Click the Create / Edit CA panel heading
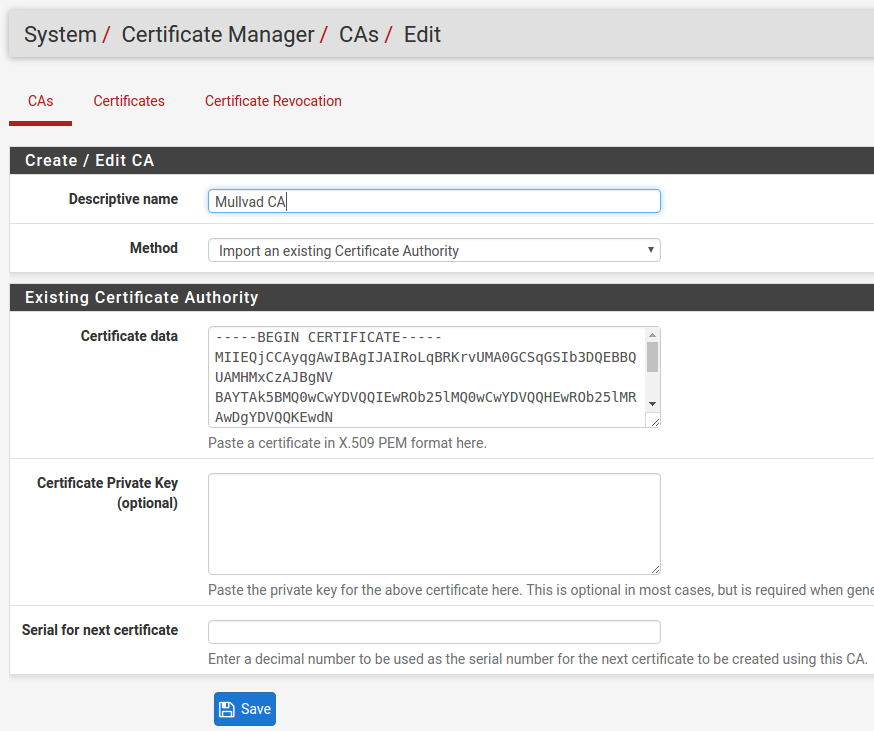This screenshot has width=874, height=731. click(90, 160)
